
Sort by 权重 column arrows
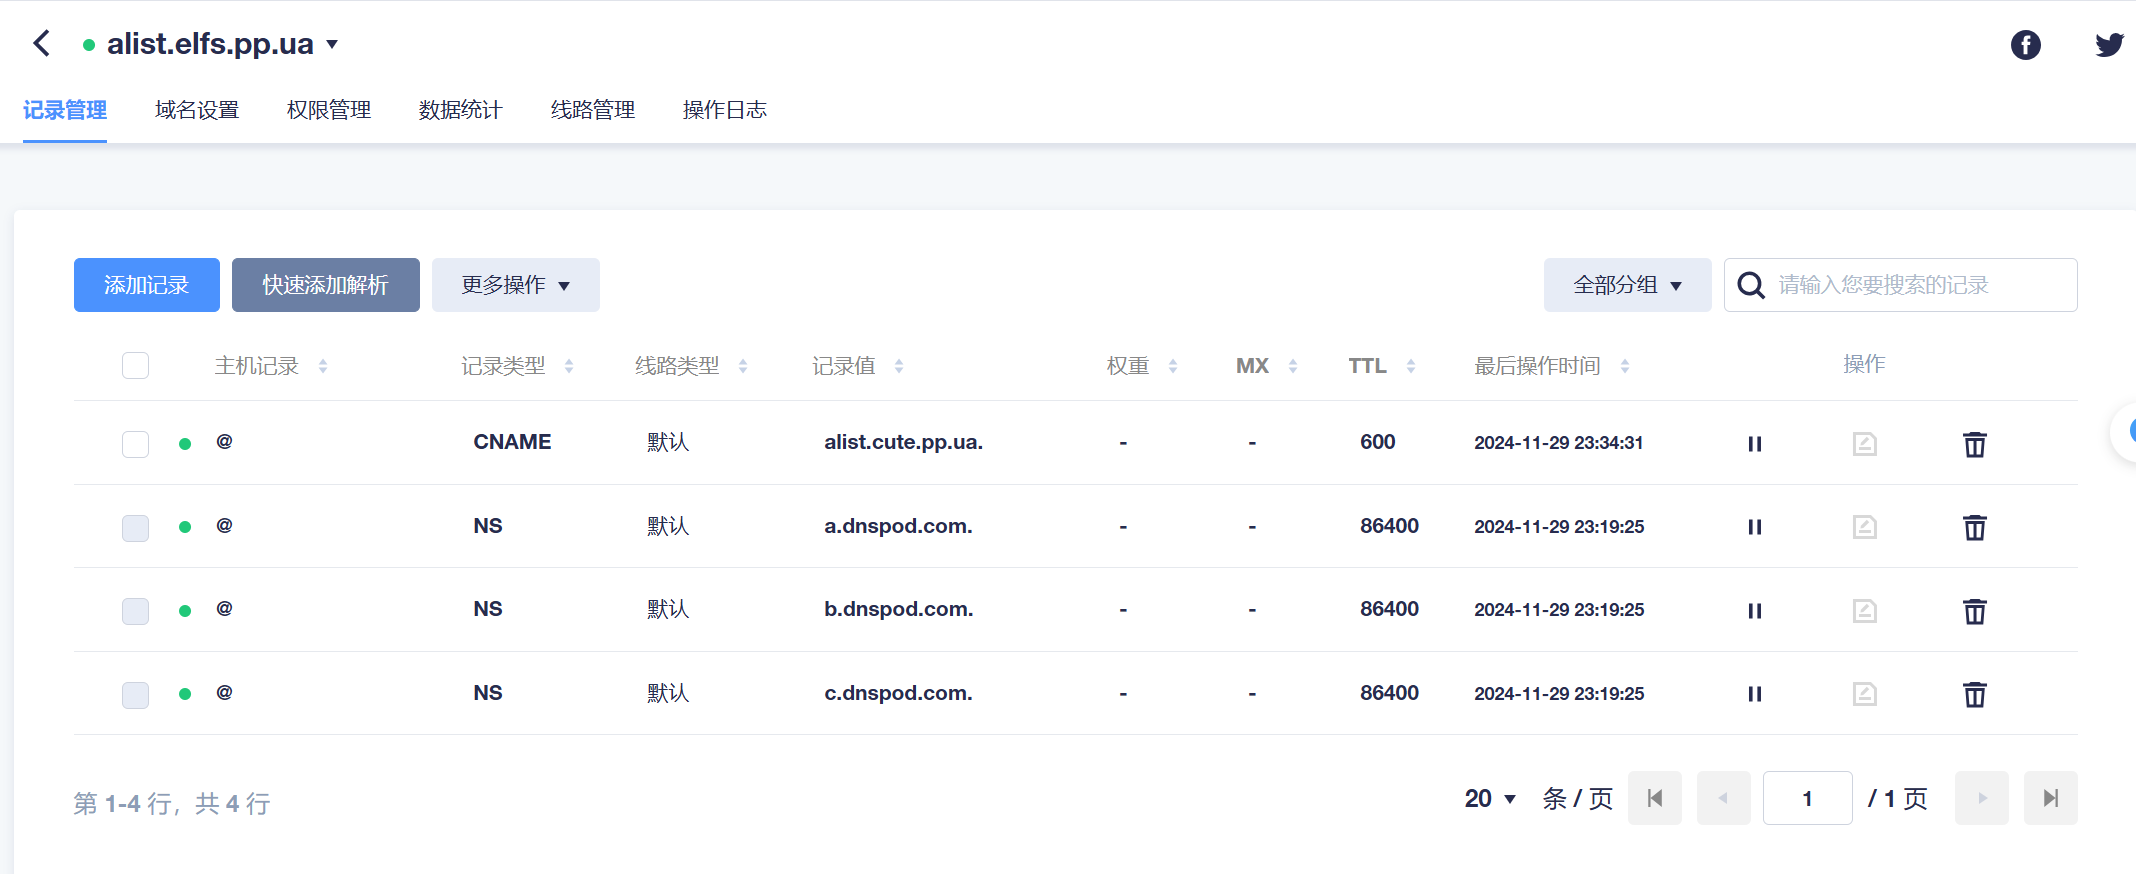1173,367
